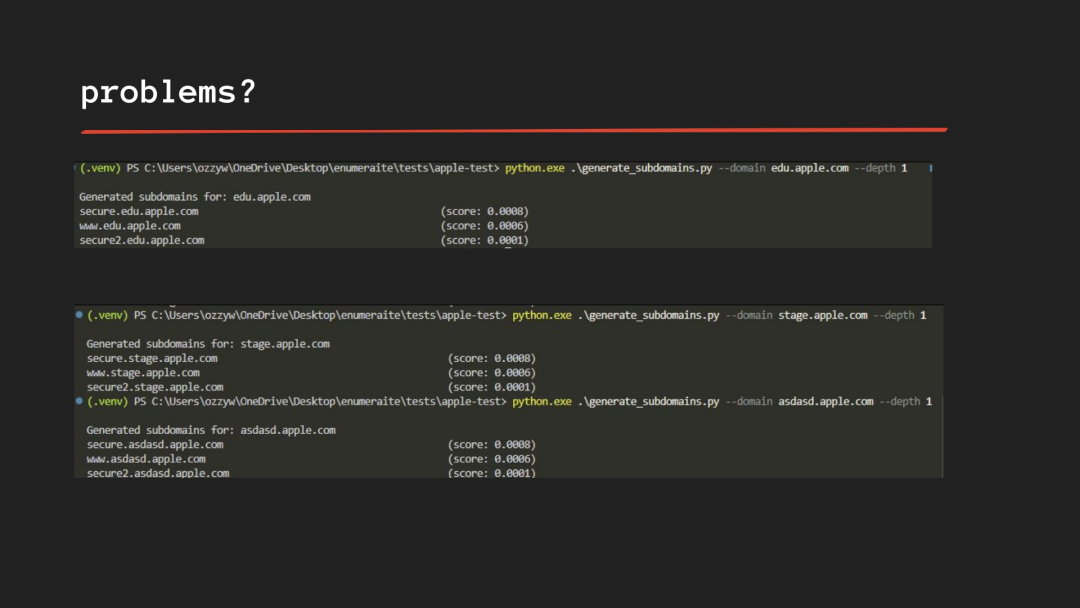Click score 0.0006 beside www.stage.apple.com

pyautogui.click(x=491, y=373)
